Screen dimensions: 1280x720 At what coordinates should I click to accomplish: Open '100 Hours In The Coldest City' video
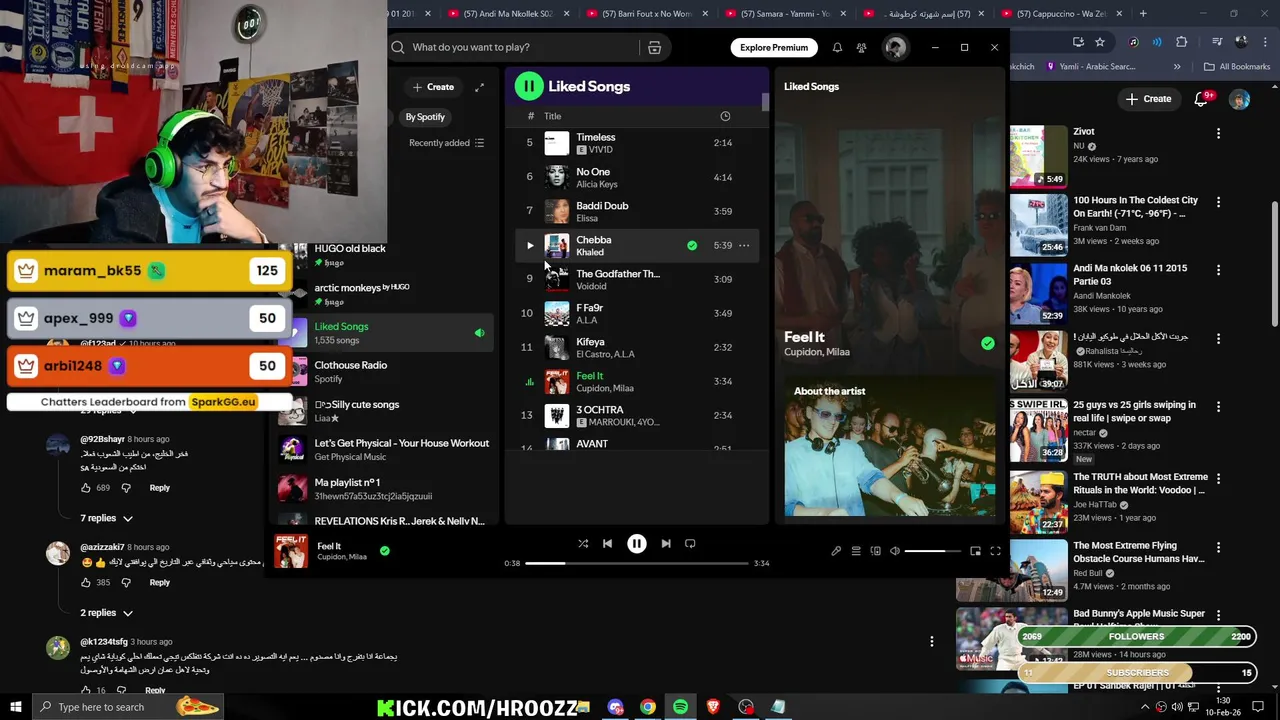tap(1135, 207)
